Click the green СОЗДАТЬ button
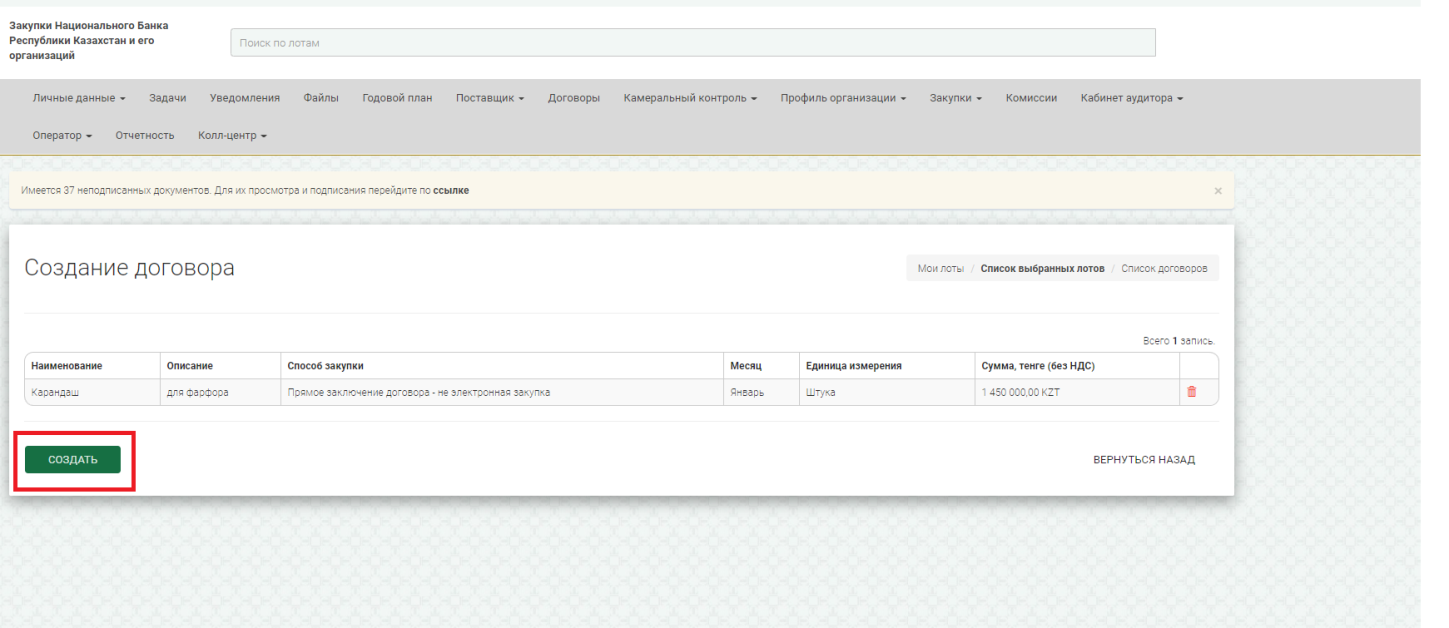The height and width of the screenshot is (628, 1449). 73,460
